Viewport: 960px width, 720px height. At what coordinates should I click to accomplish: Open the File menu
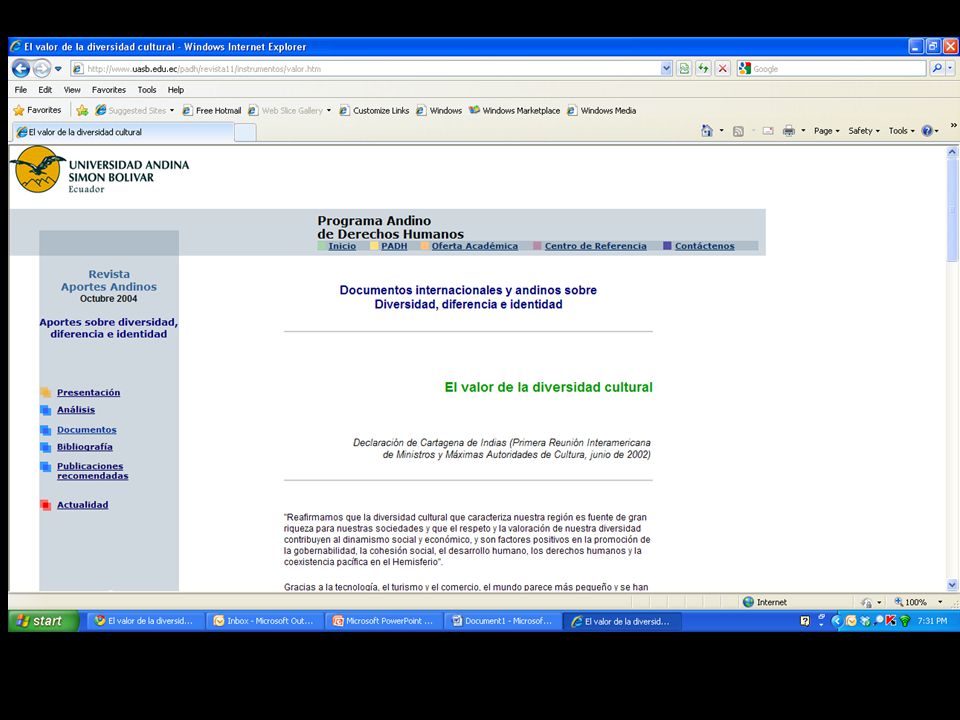point(21,89)
